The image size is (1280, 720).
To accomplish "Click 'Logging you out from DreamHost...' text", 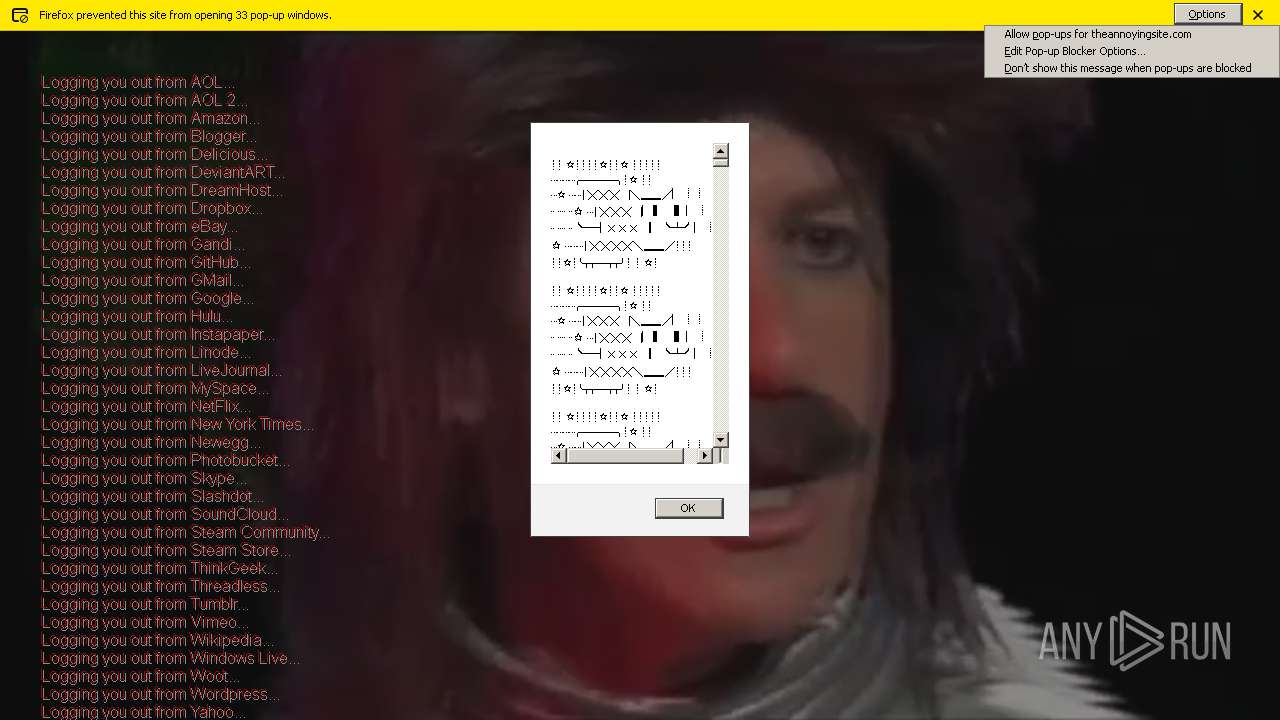I will [162, 190].
